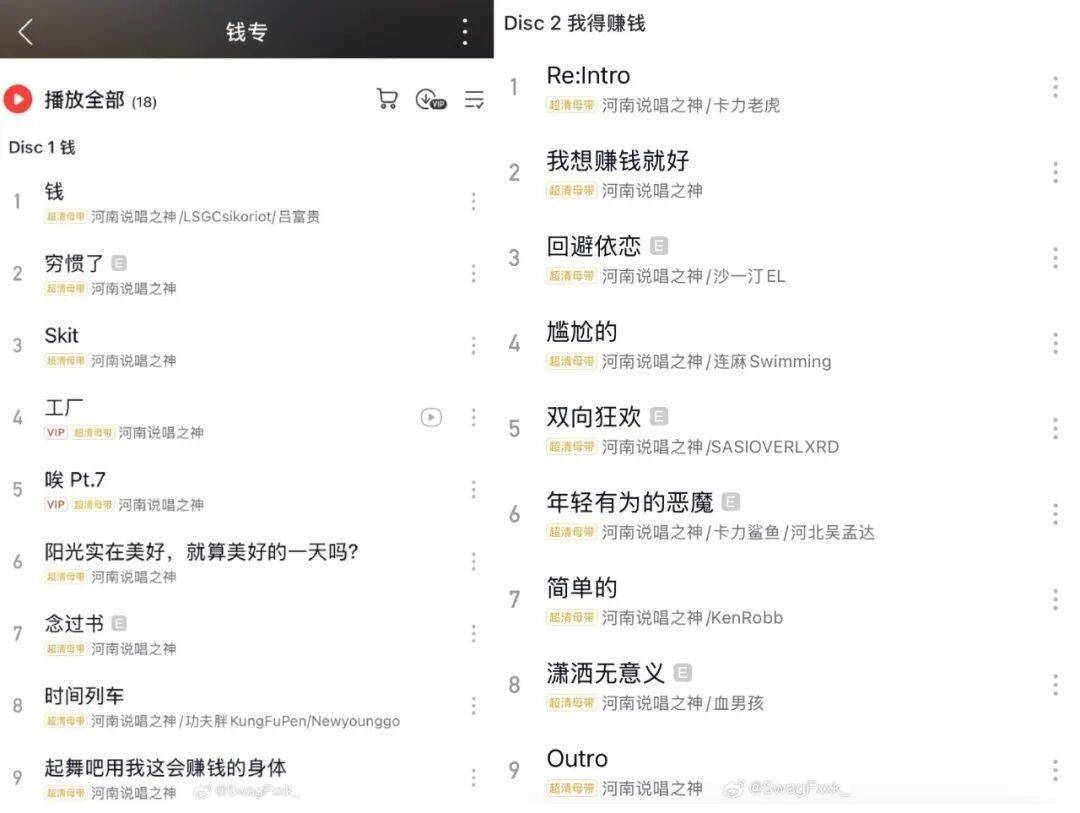Open more options for Outro

[x=1055, y=770]
